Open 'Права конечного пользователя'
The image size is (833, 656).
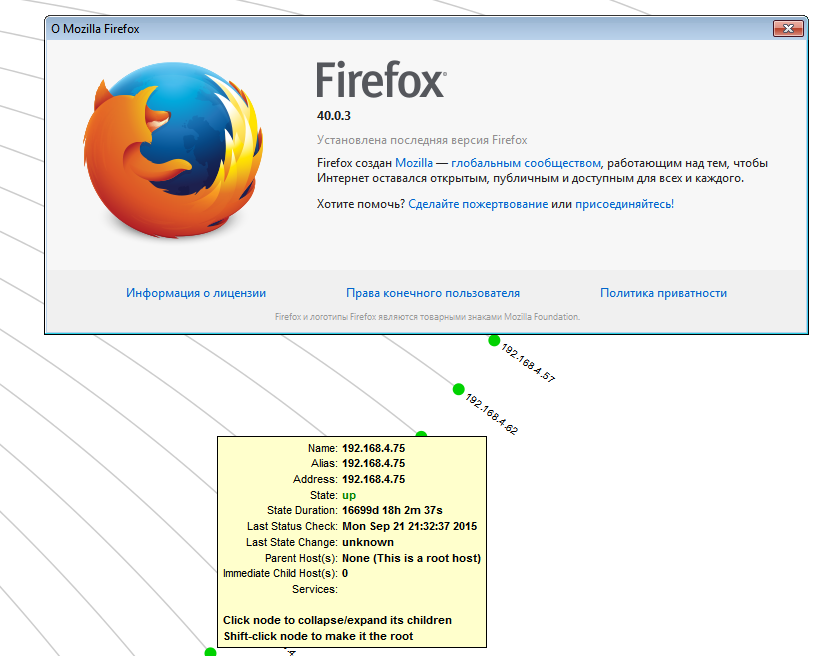(433, 293)
